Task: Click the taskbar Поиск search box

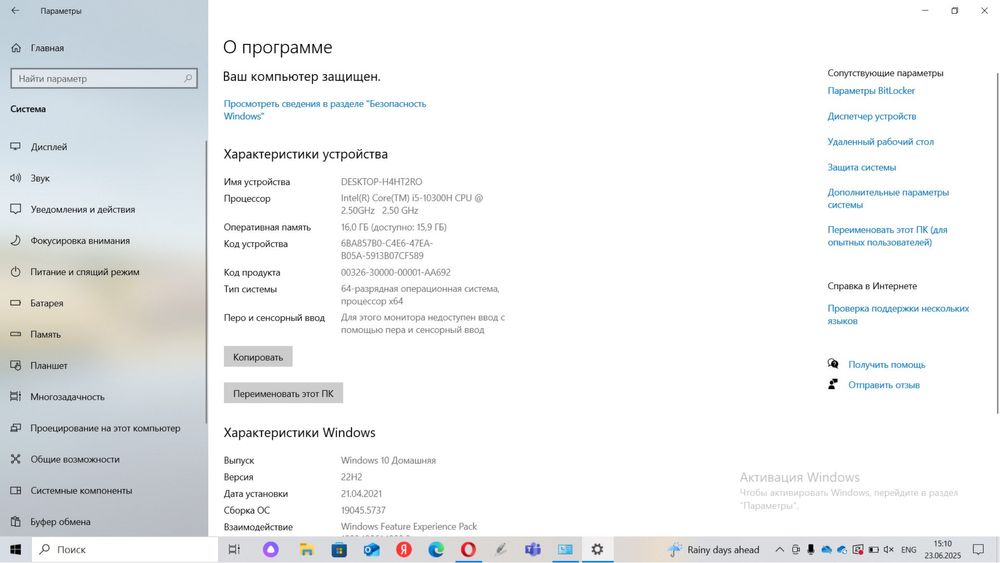Action: (125, 550)
